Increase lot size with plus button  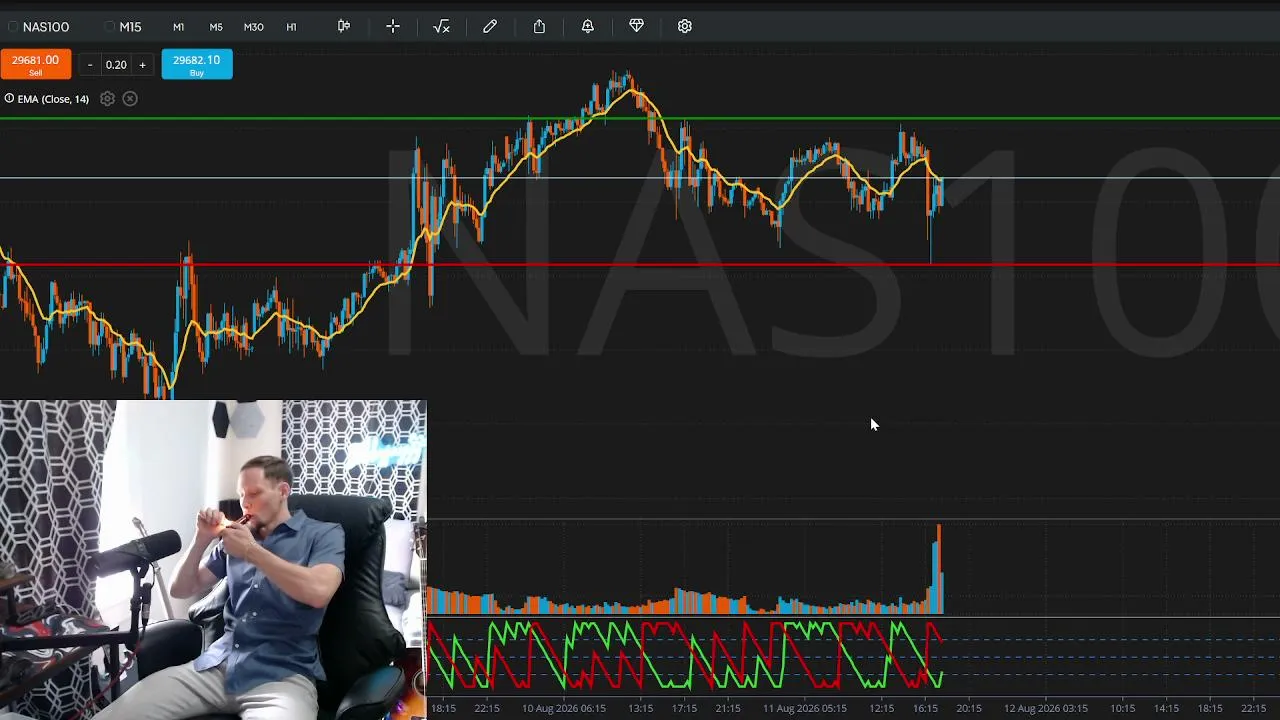pyautogui.click(x=142, y=65)
